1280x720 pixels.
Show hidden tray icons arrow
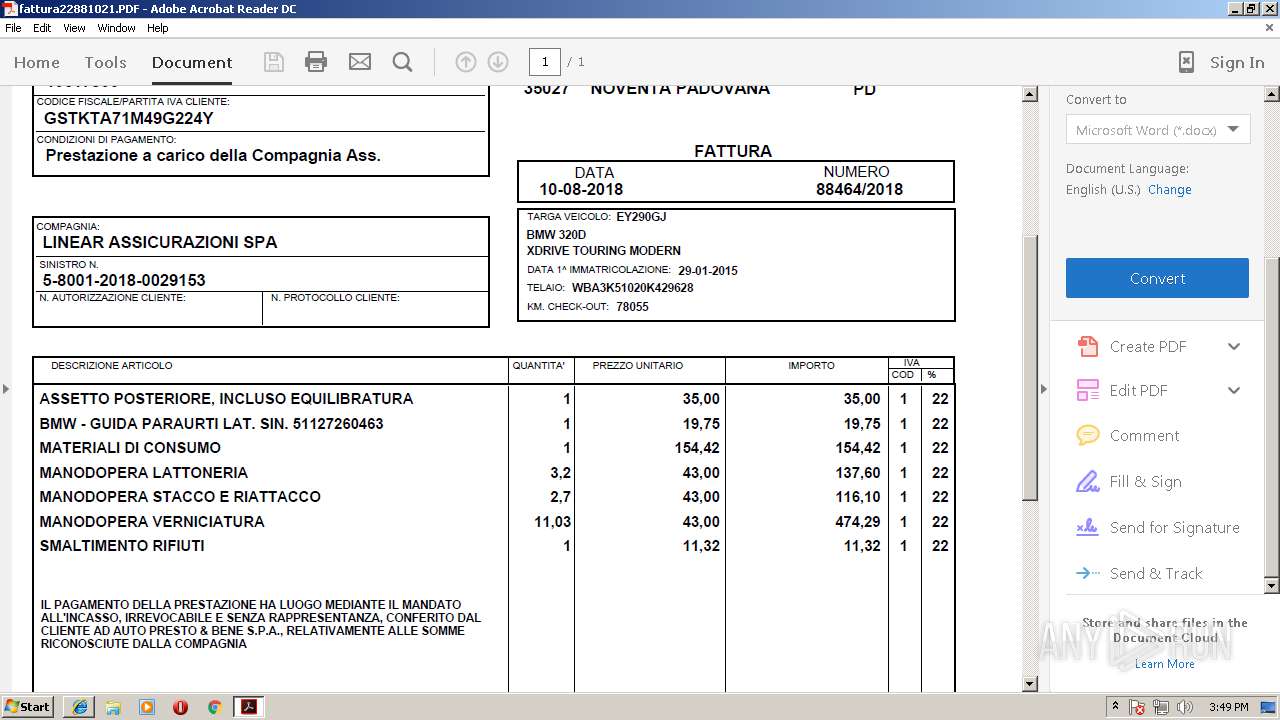[x=1115, y=706]
